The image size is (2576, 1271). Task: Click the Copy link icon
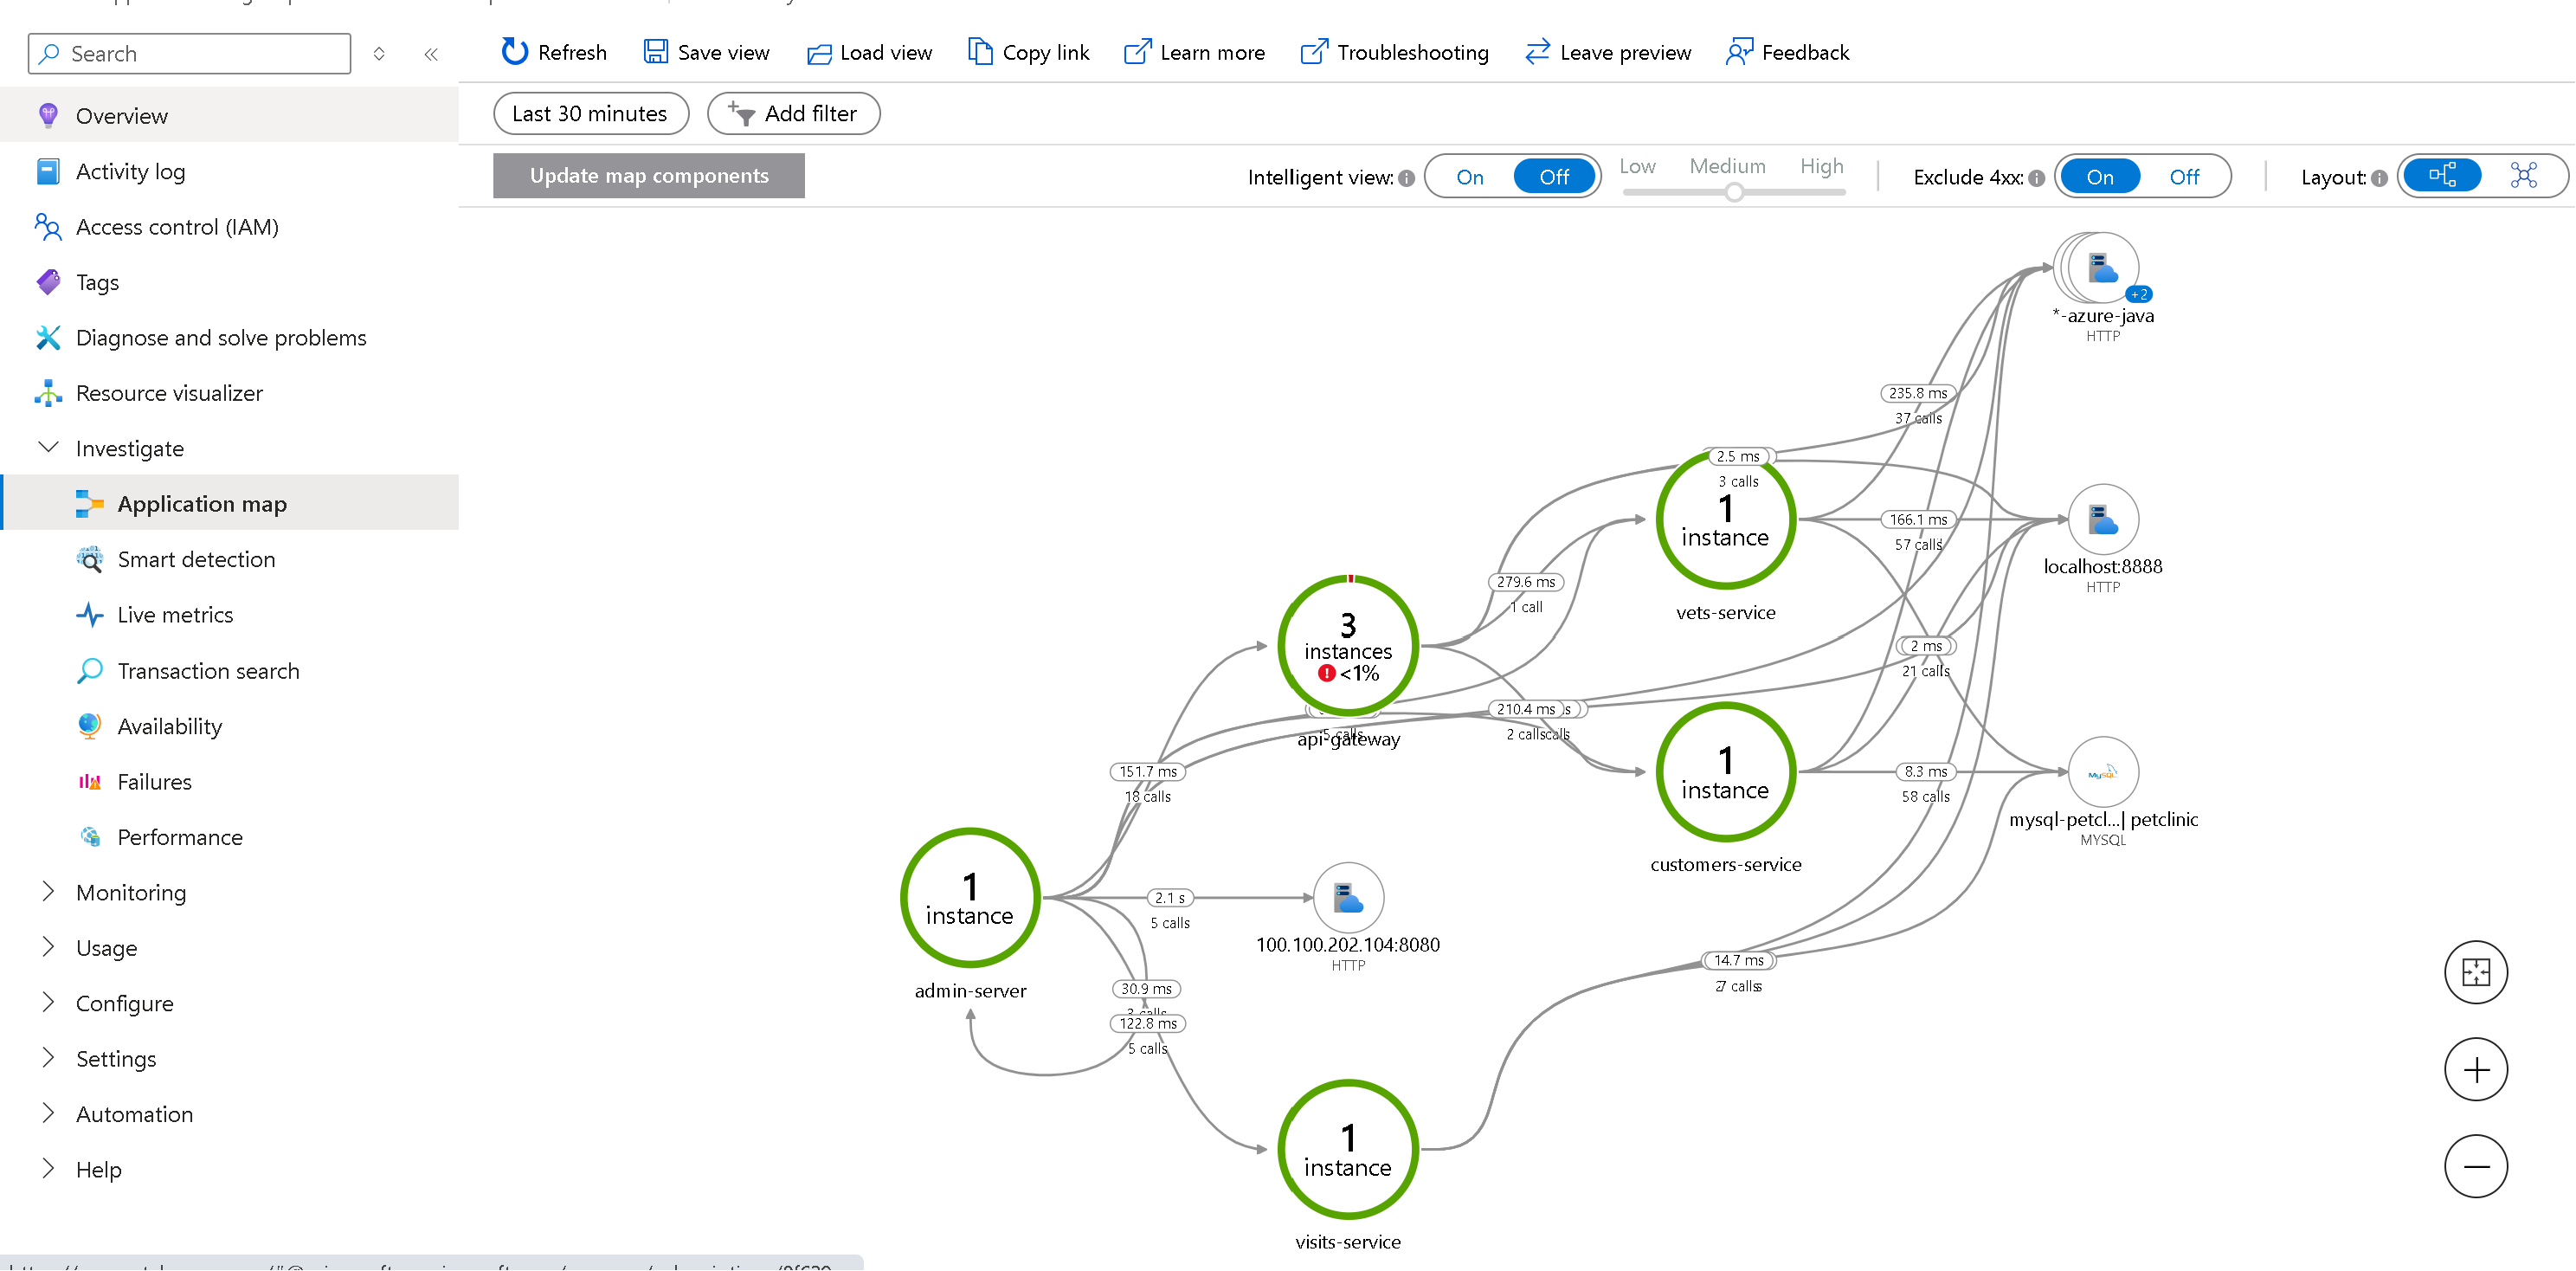(x=980, y=52)
